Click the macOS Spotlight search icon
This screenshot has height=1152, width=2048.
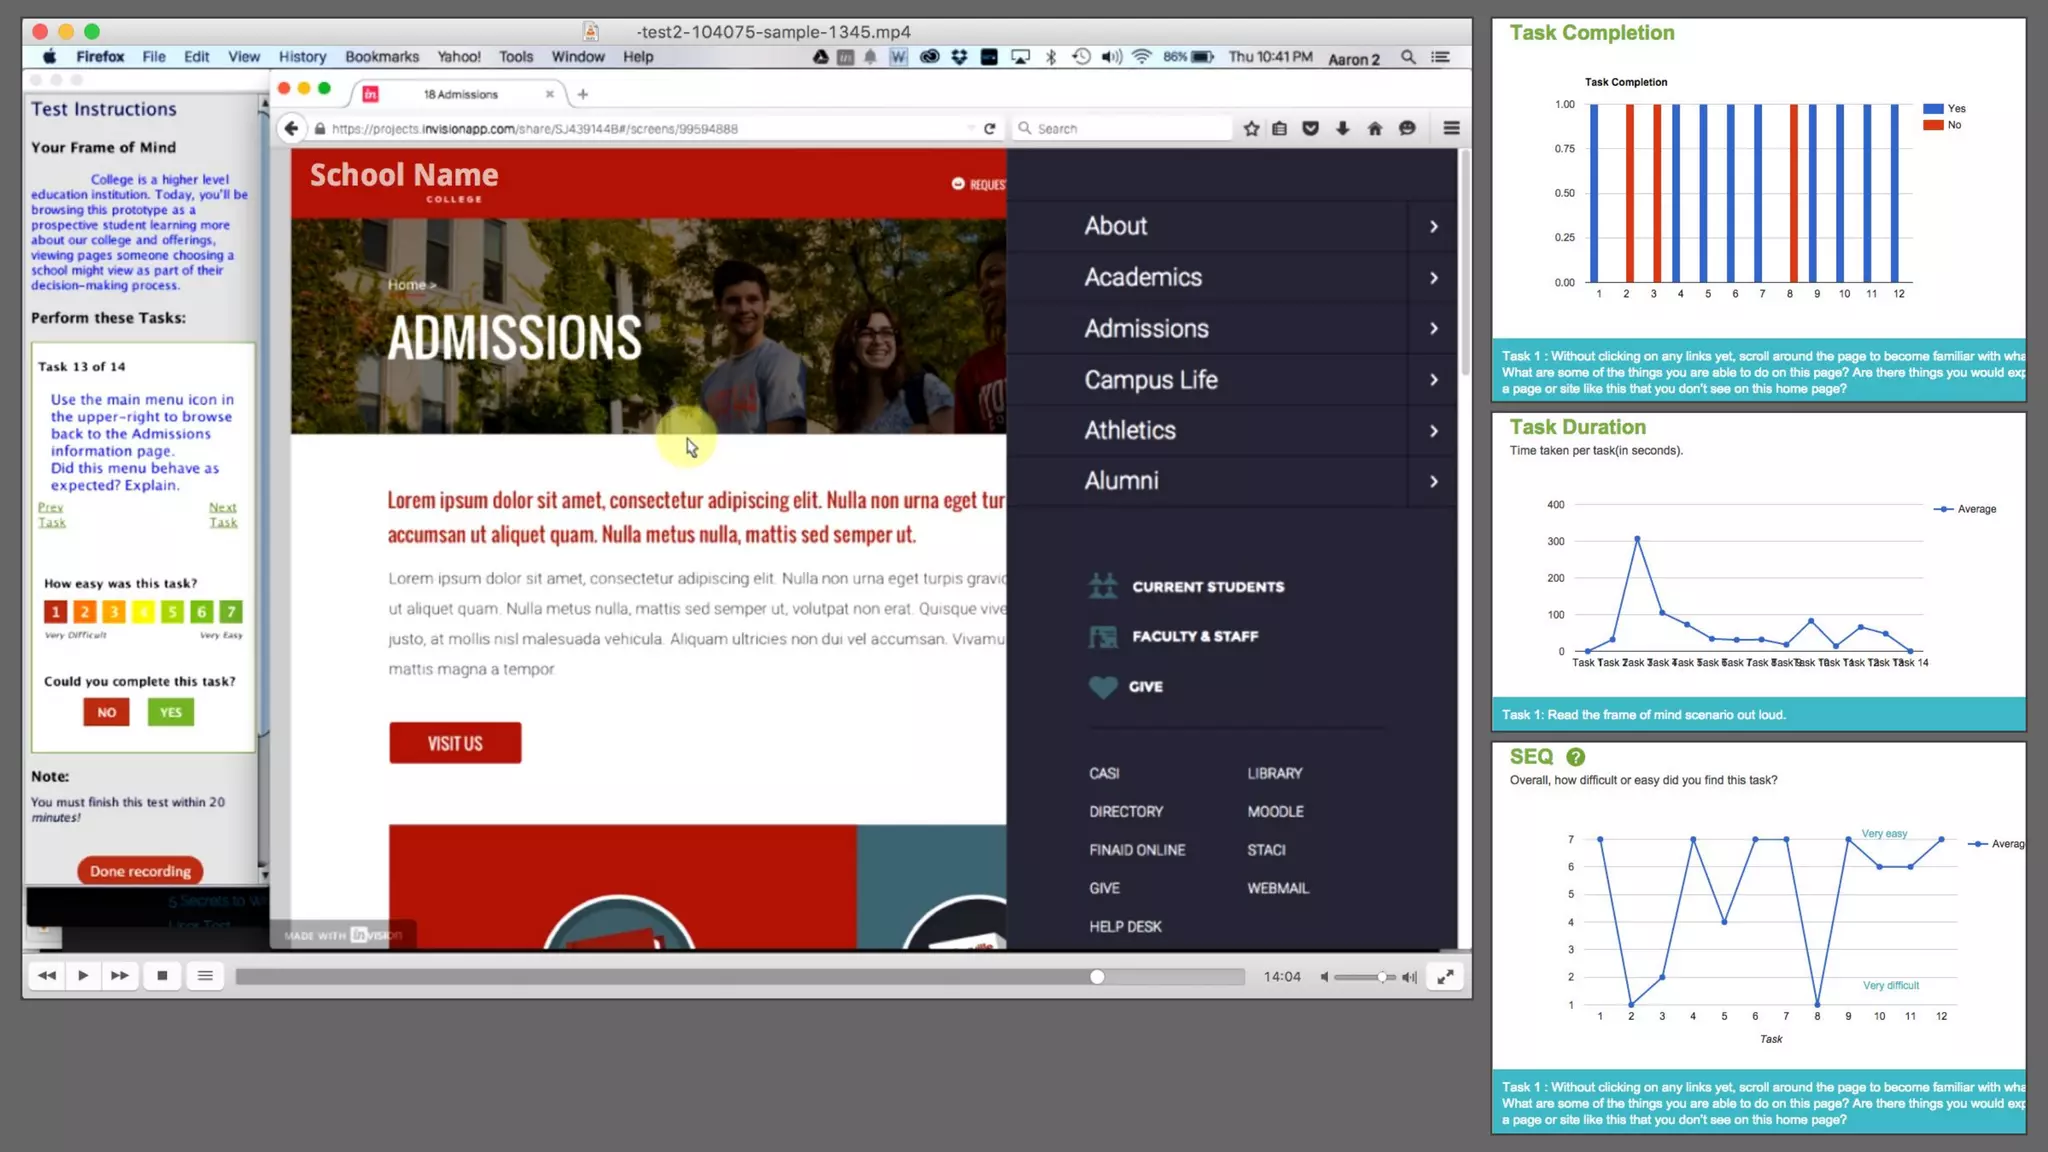pos(1408,57)
